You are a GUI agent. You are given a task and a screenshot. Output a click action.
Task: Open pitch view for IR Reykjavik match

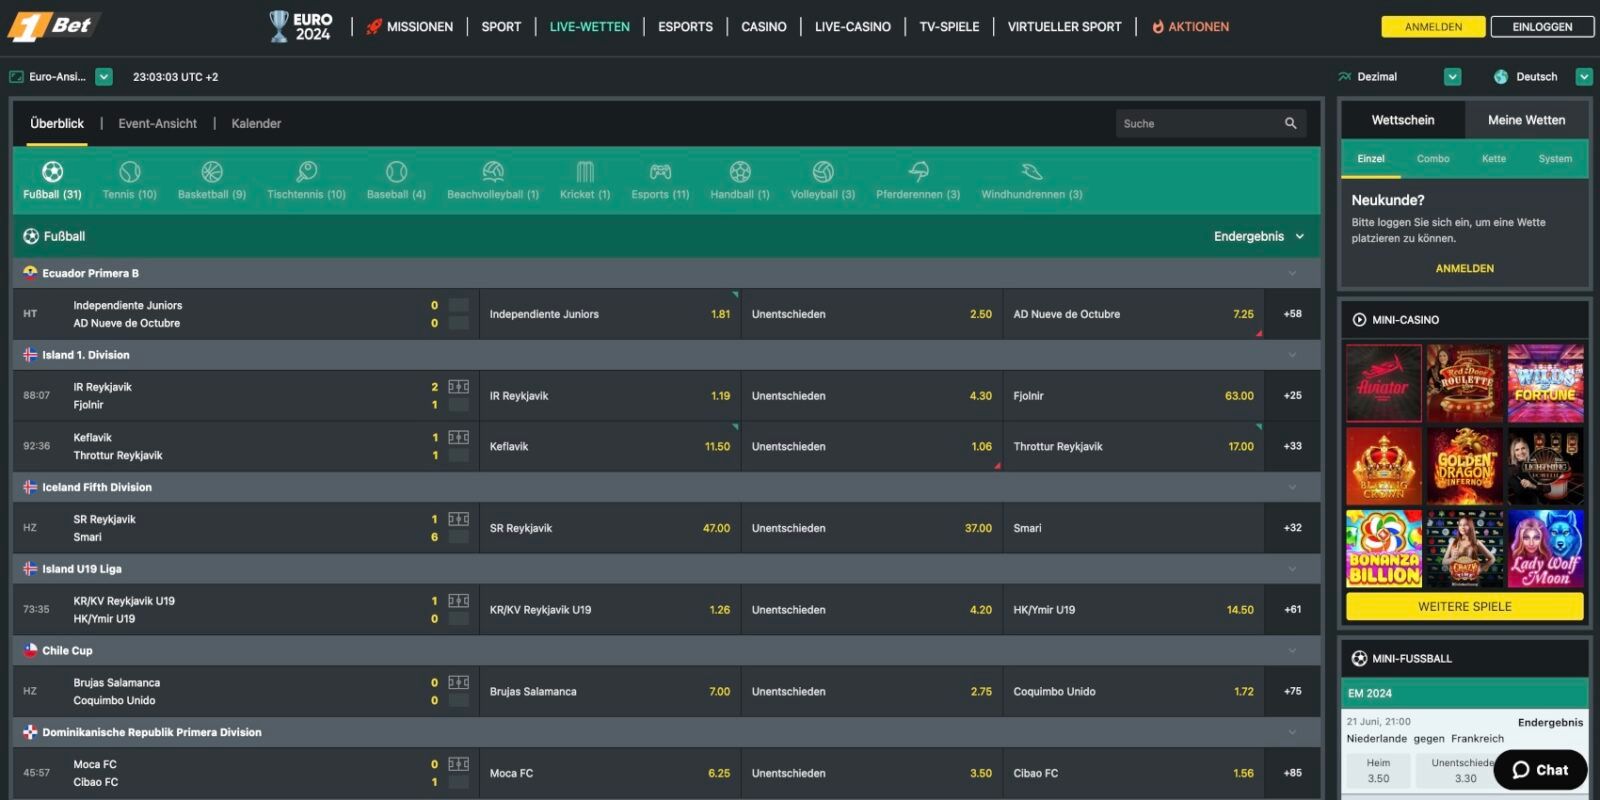tap(459, 387)
